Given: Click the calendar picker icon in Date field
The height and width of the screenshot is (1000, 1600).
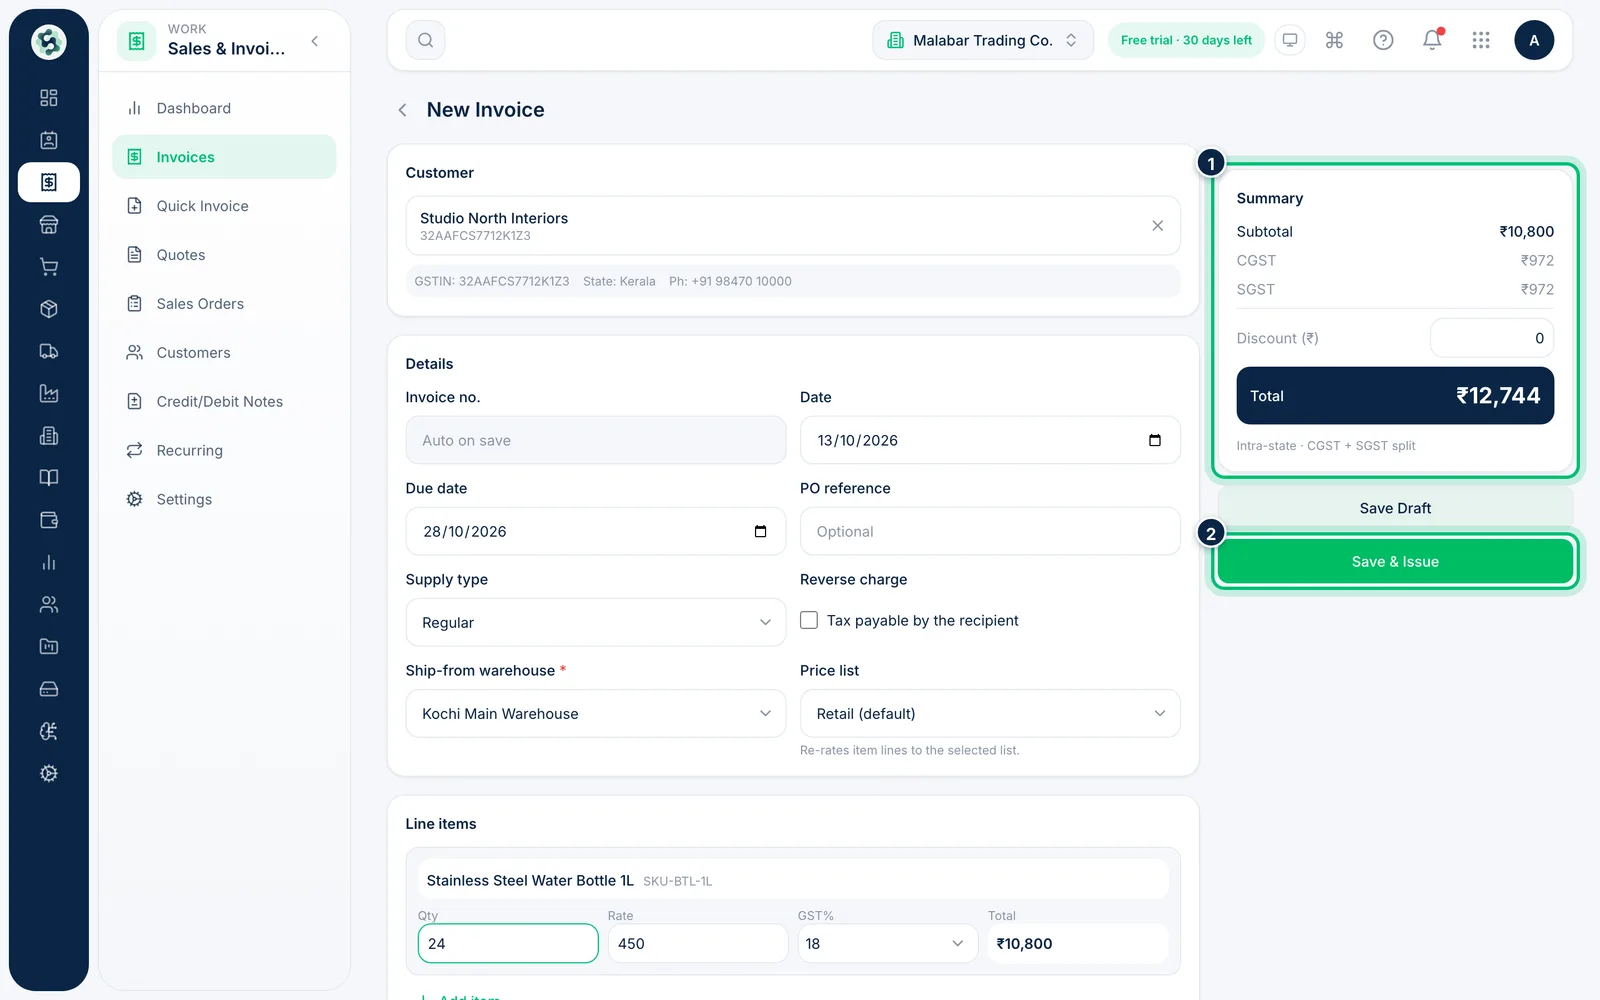Looking at the screenshot, I should click(1155, 440).
